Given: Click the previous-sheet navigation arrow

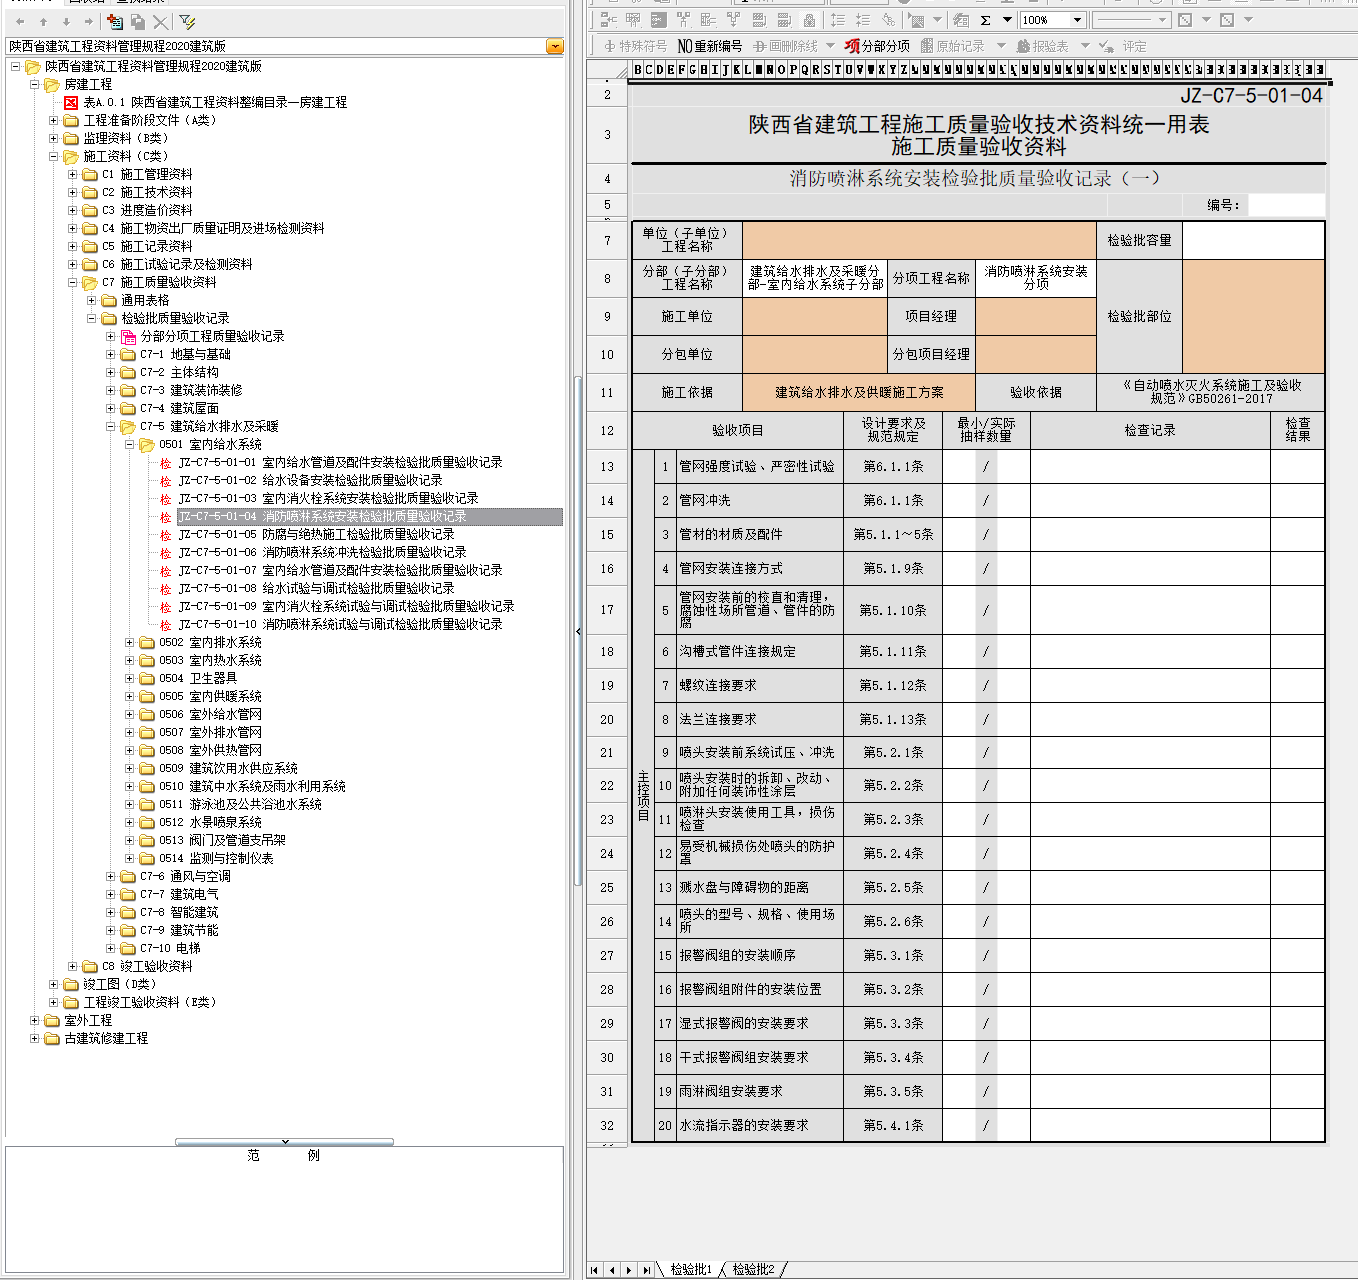Looking at the screenshot, I should pyautogui.click(x=612, y=1270).
